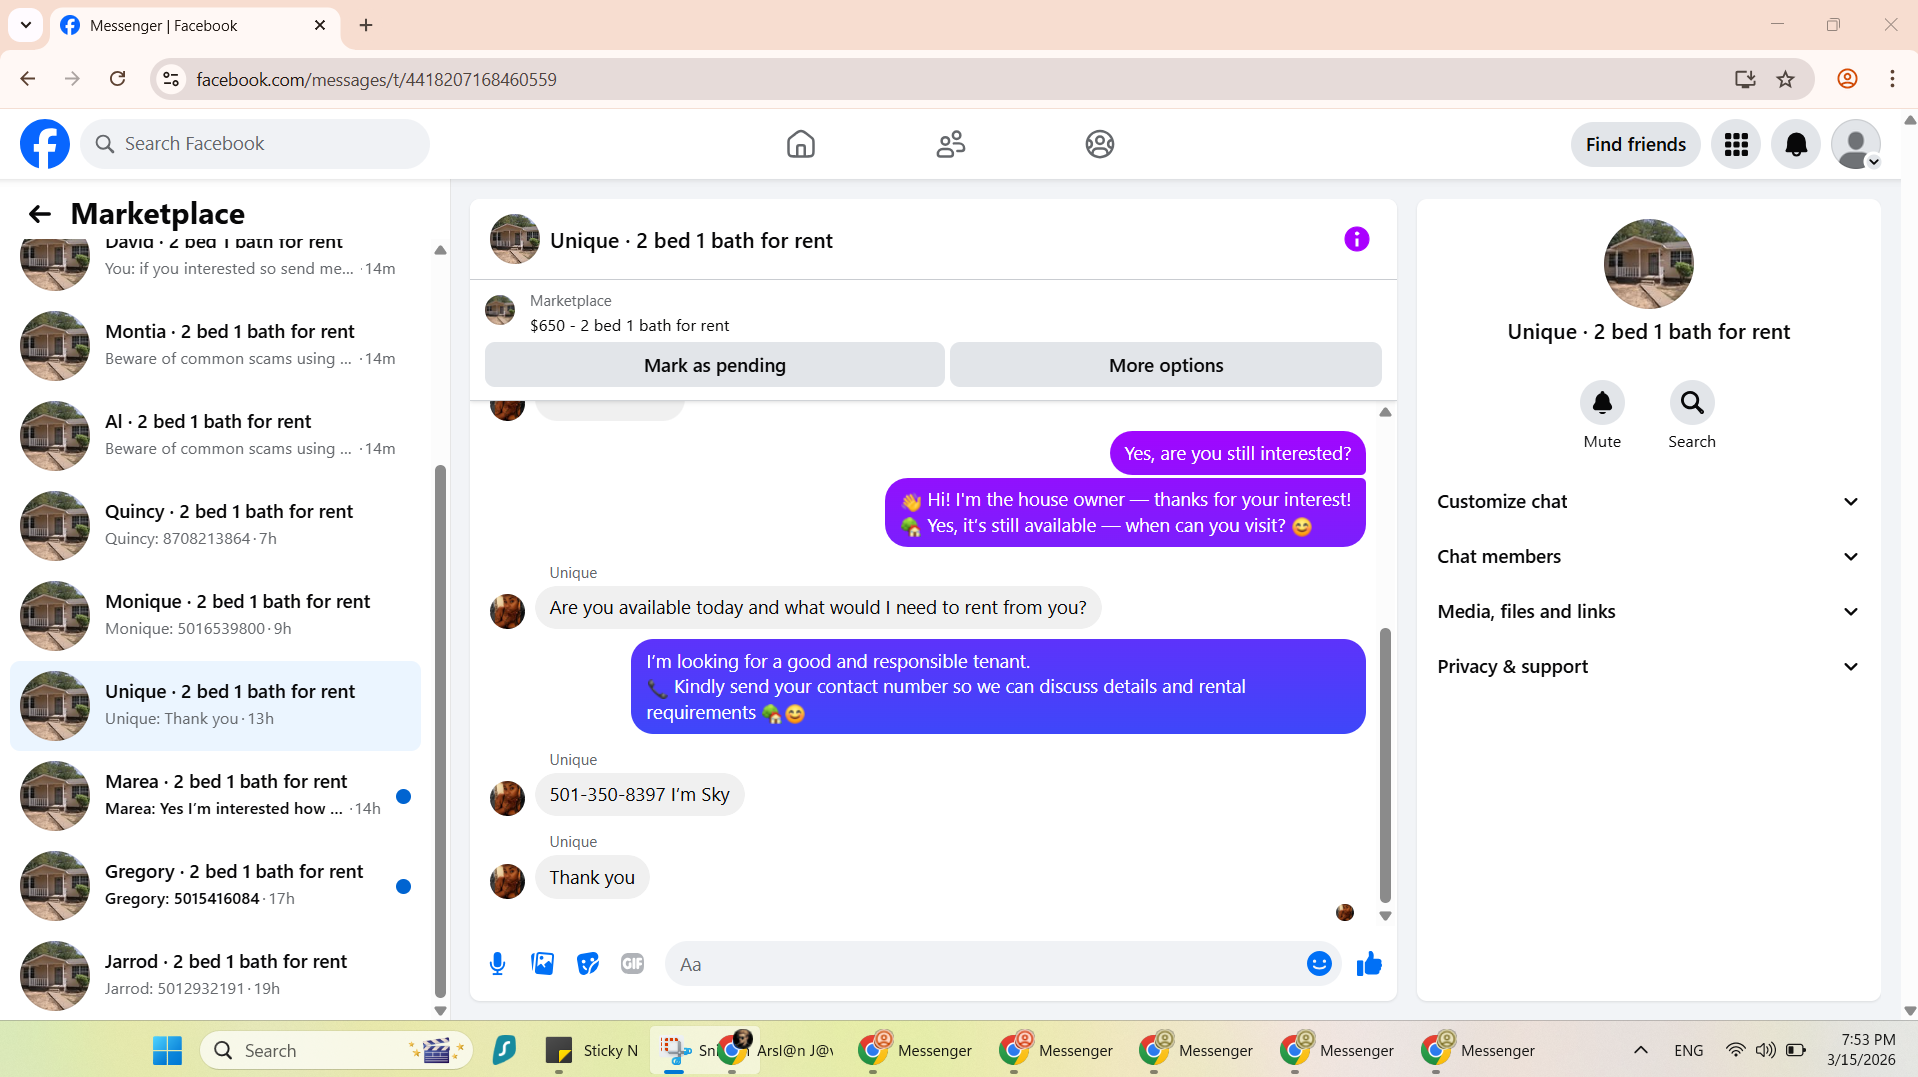The image size is (1918, 1077).
Task: Open conversation information purple icon
Action: 1356,239
